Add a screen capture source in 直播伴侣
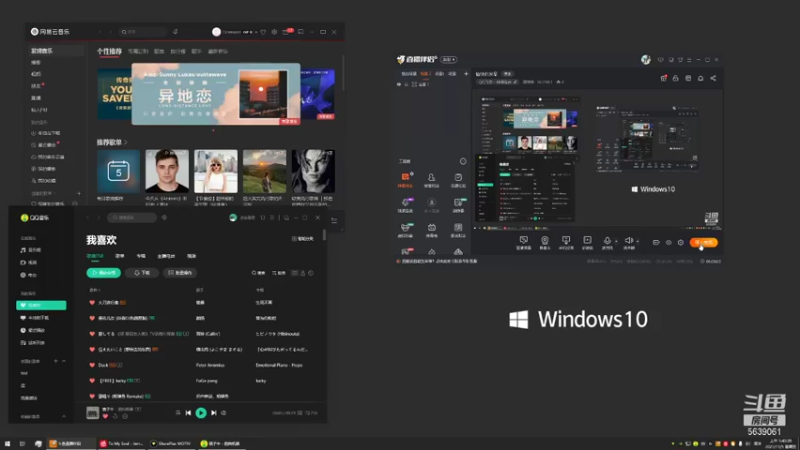The height and width of the screenshot is (450, 800). tap(523, 242)
